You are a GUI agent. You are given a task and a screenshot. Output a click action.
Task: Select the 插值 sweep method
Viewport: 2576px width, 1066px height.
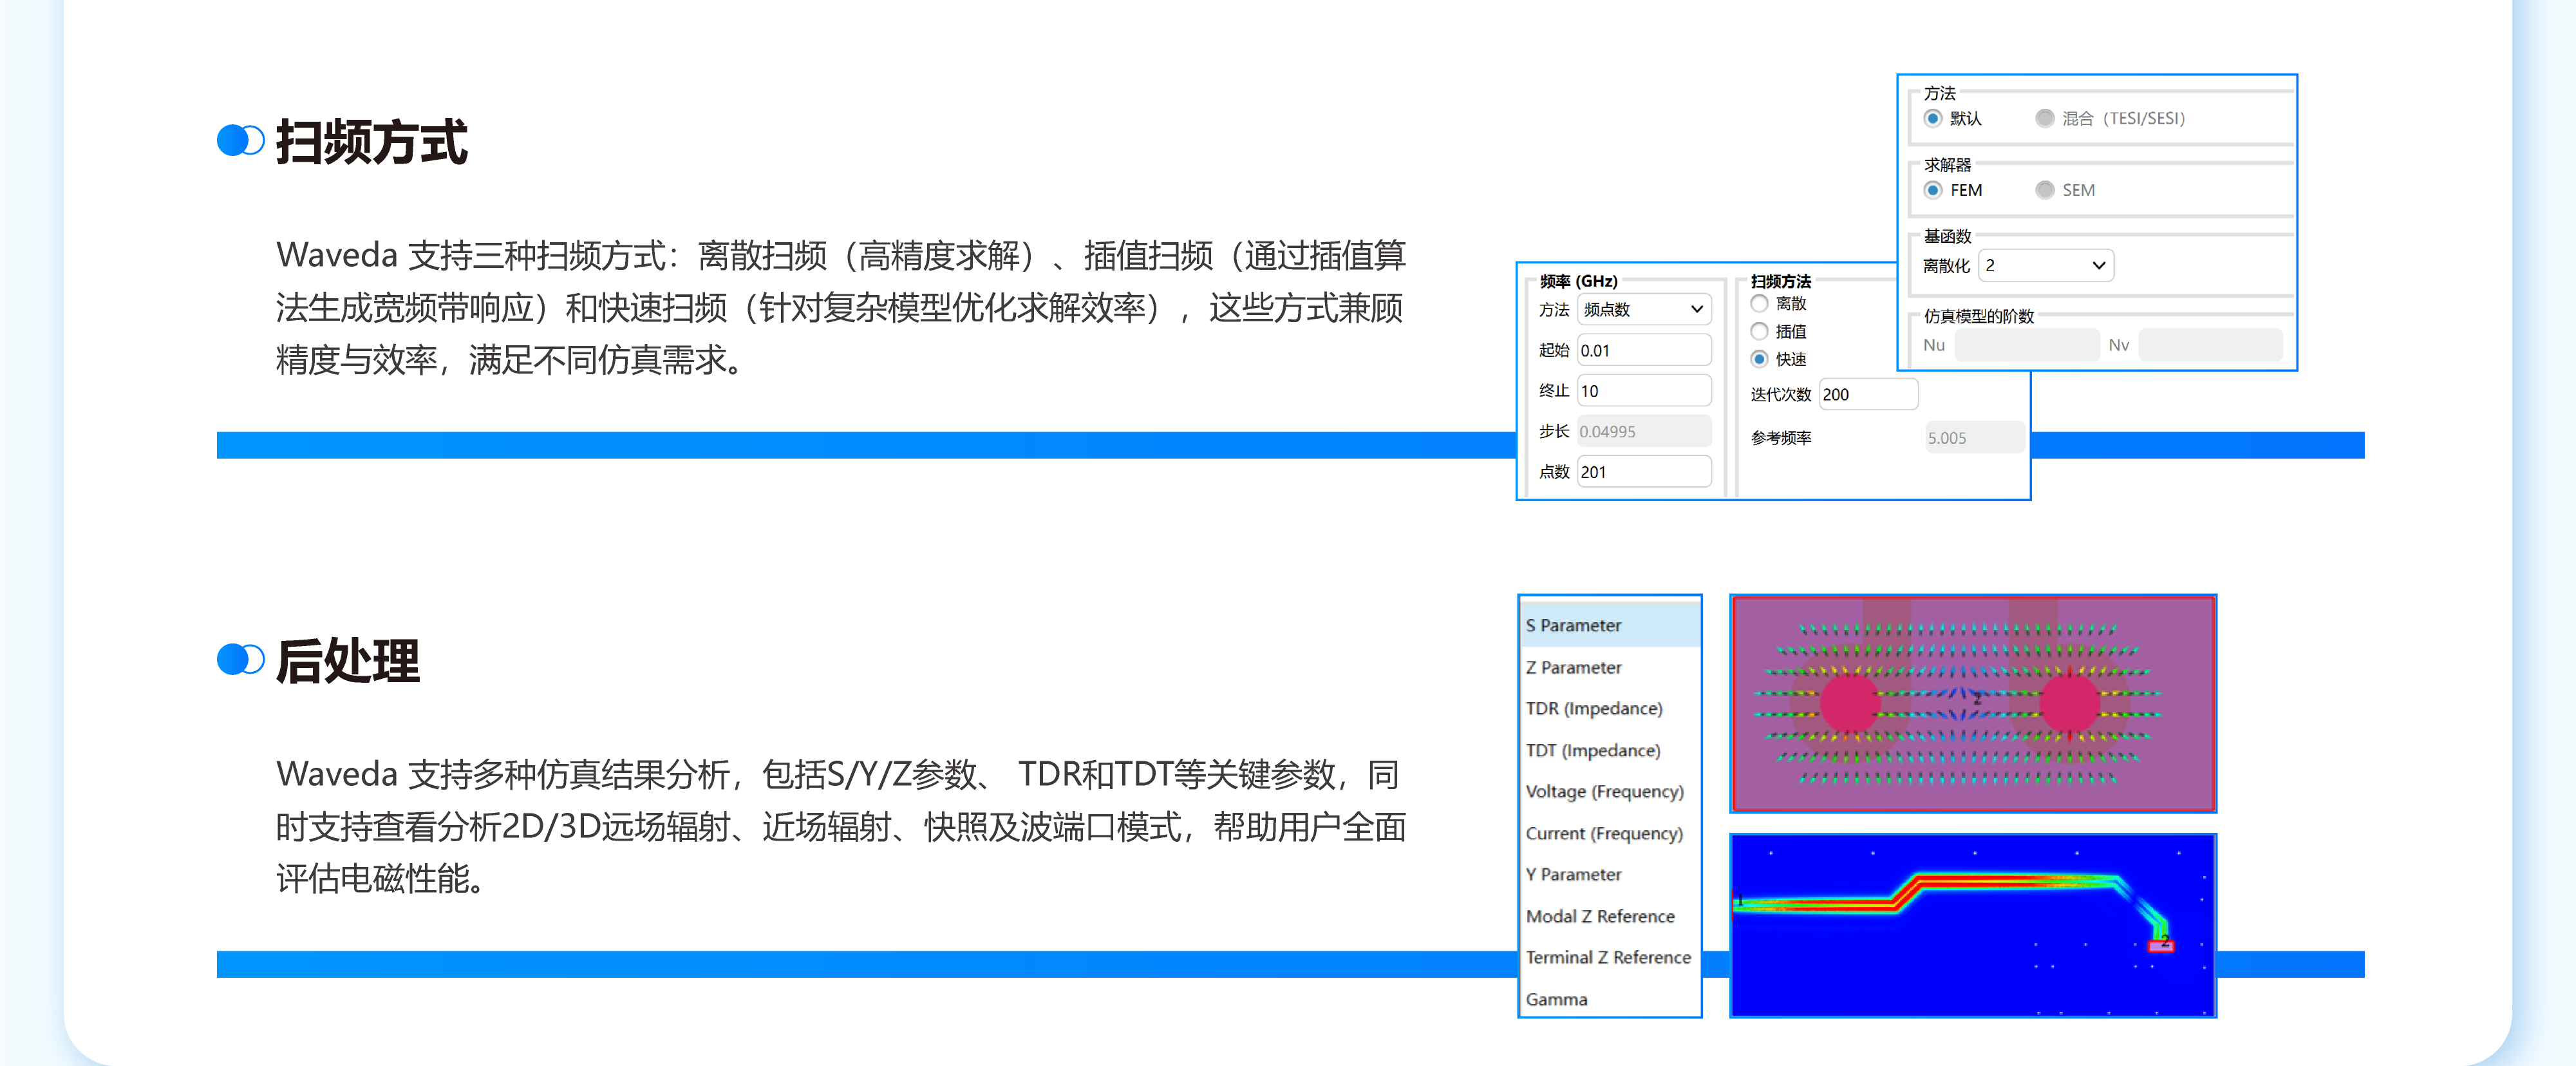[1760, 331]
